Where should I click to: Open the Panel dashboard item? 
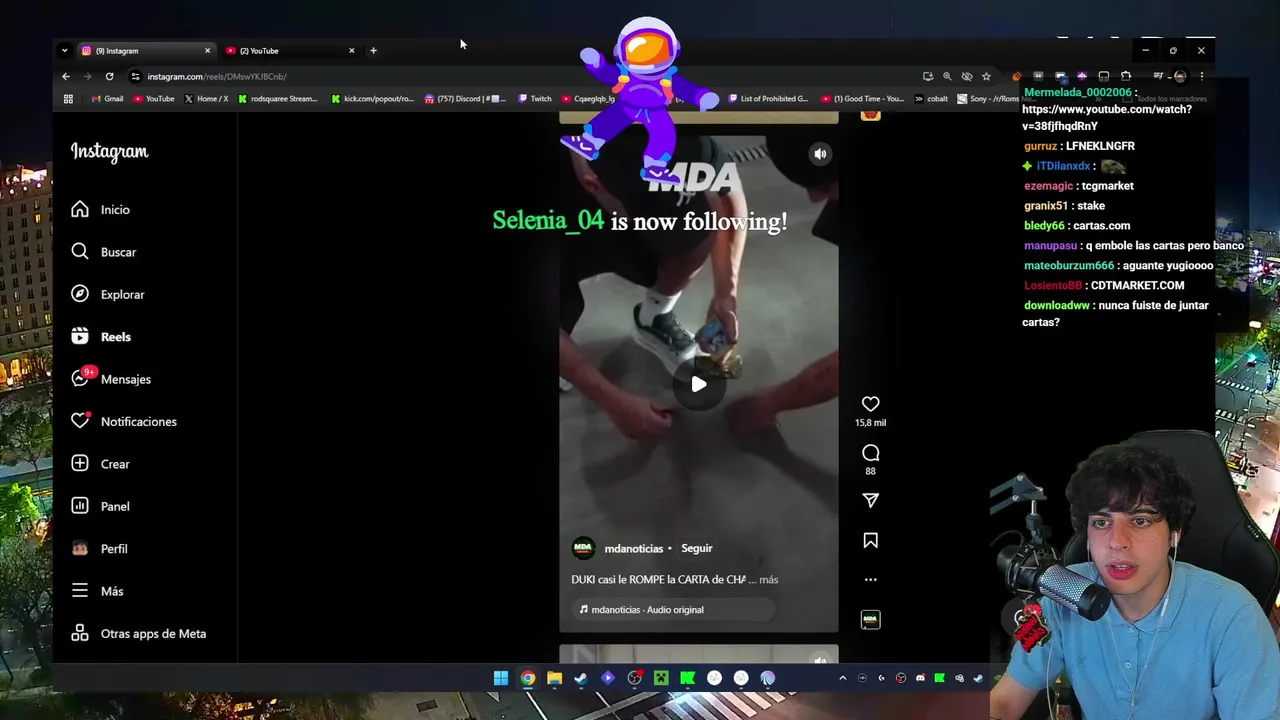[x=100, y=506]
